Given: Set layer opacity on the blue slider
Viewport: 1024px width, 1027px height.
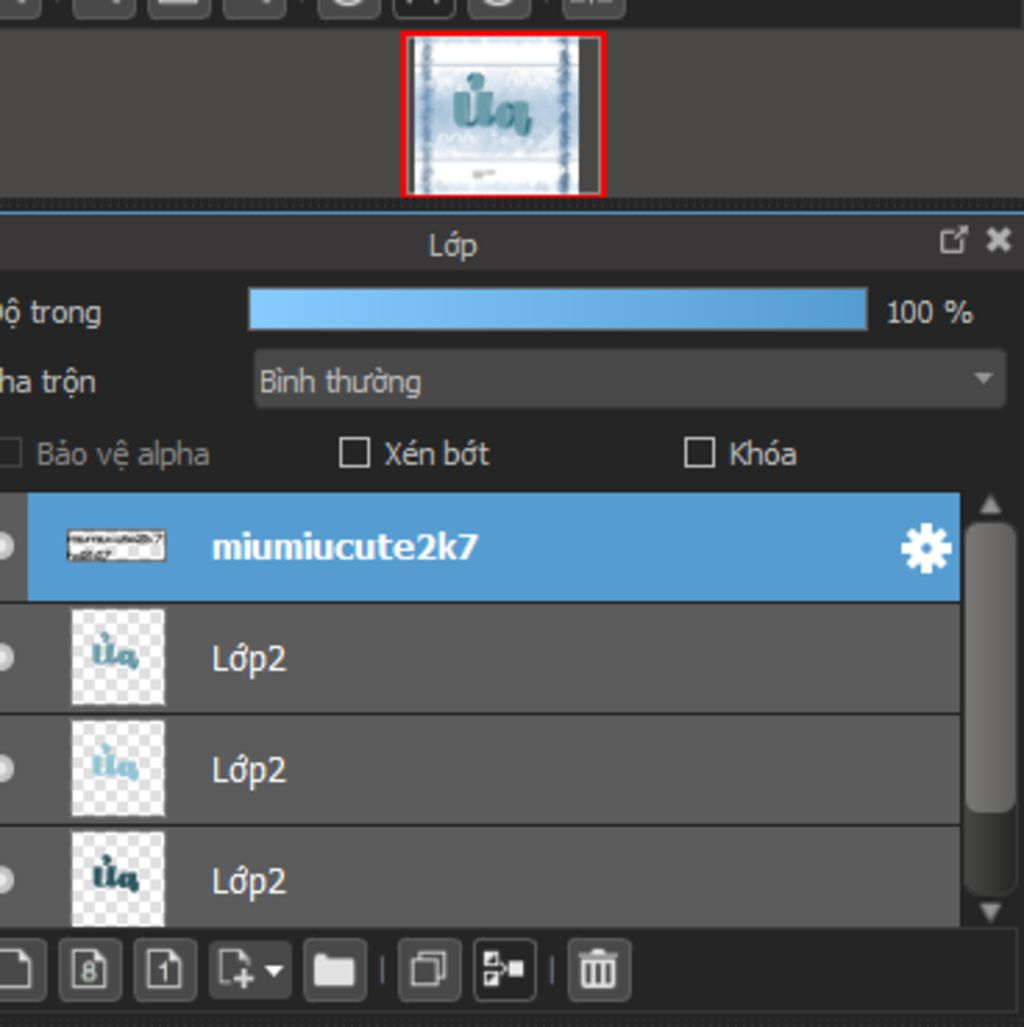Looking at the screenshot, I should [x=558, y=308].
